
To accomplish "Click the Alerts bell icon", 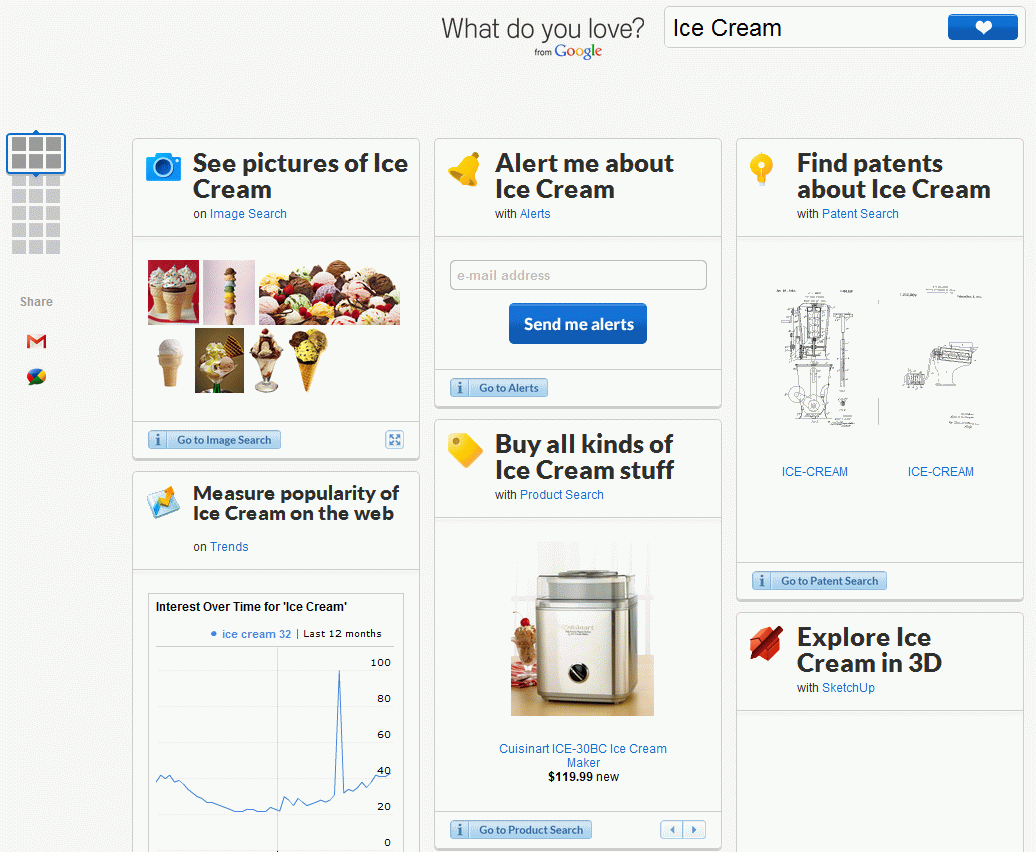I will click(x=465, y=169).
